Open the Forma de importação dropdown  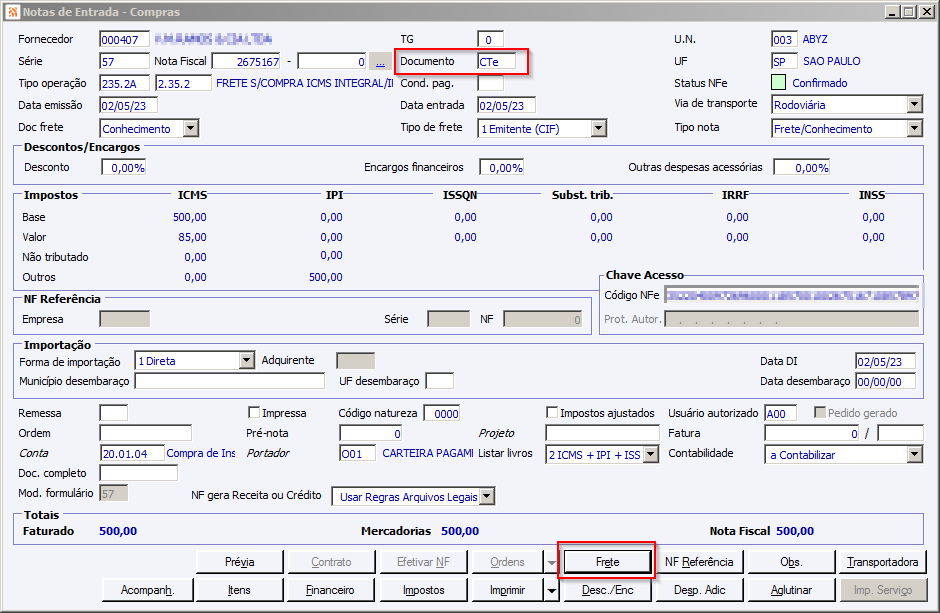246,361
